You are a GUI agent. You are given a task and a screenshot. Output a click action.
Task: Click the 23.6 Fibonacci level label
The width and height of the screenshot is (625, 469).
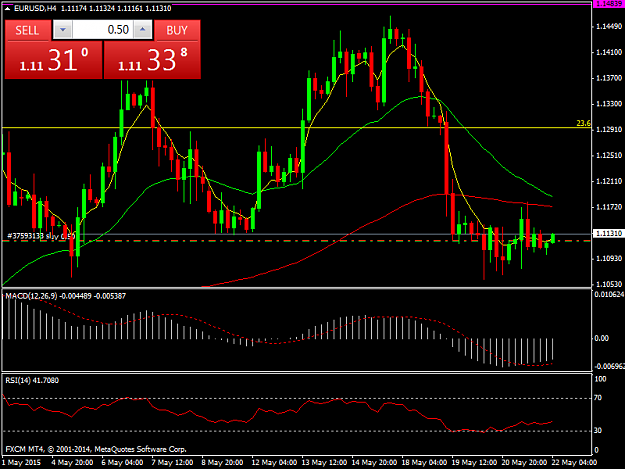(x=583, y=123)
